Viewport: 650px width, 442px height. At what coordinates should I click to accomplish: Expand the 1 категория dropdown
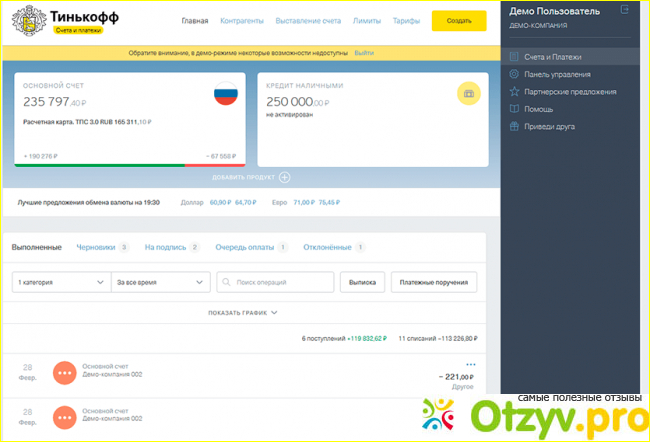tap(61, 283)
